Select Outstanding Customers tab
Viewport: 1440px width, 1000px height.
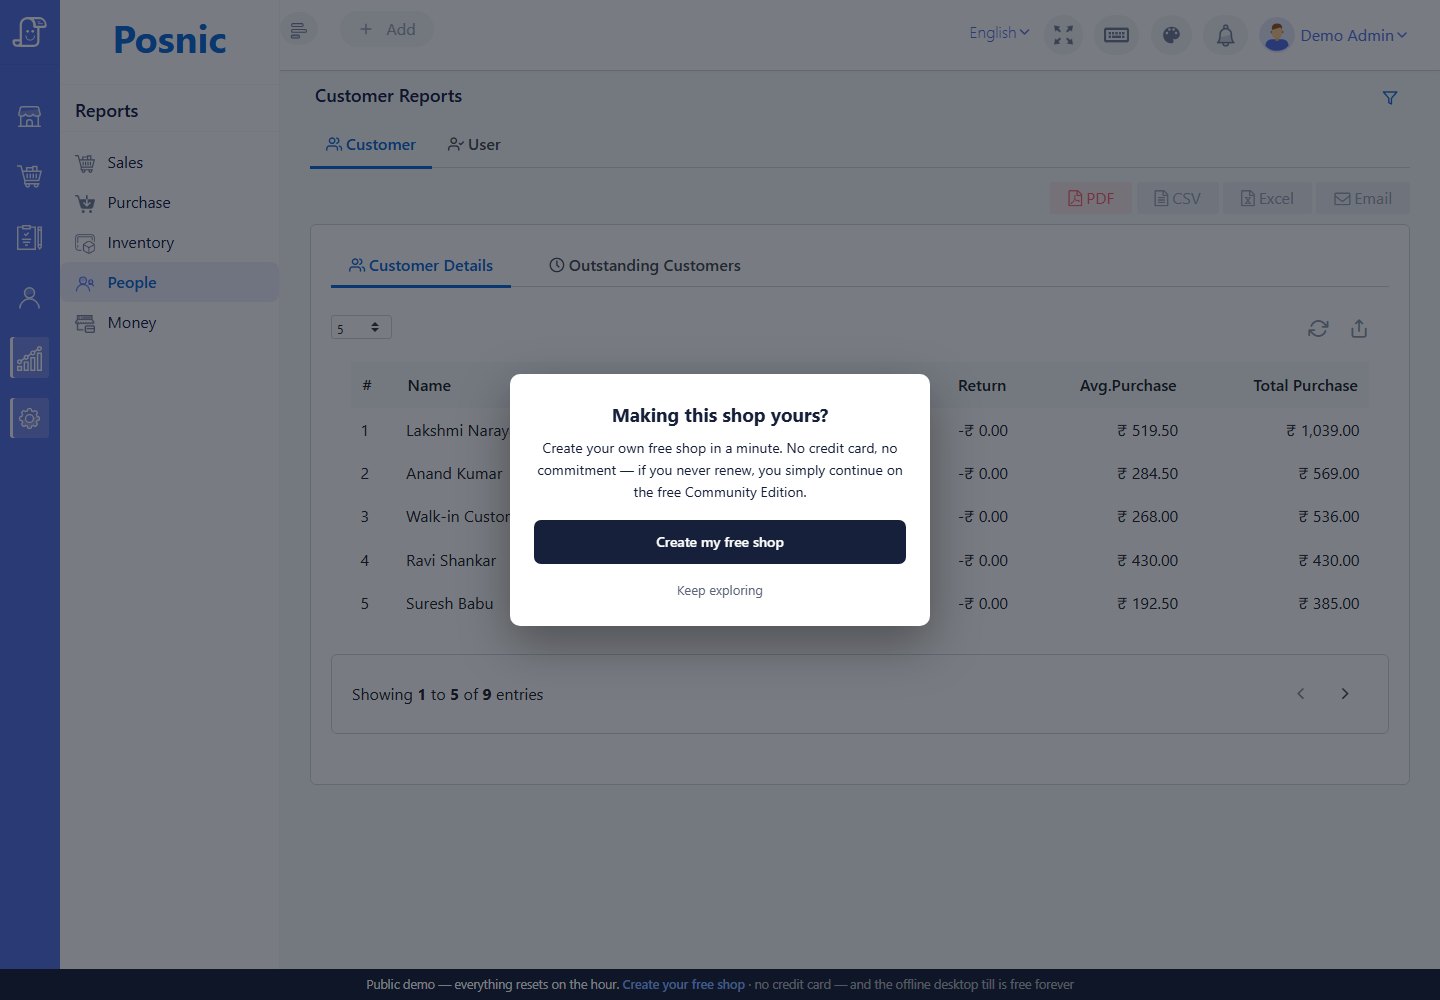(x=645, y=265)
